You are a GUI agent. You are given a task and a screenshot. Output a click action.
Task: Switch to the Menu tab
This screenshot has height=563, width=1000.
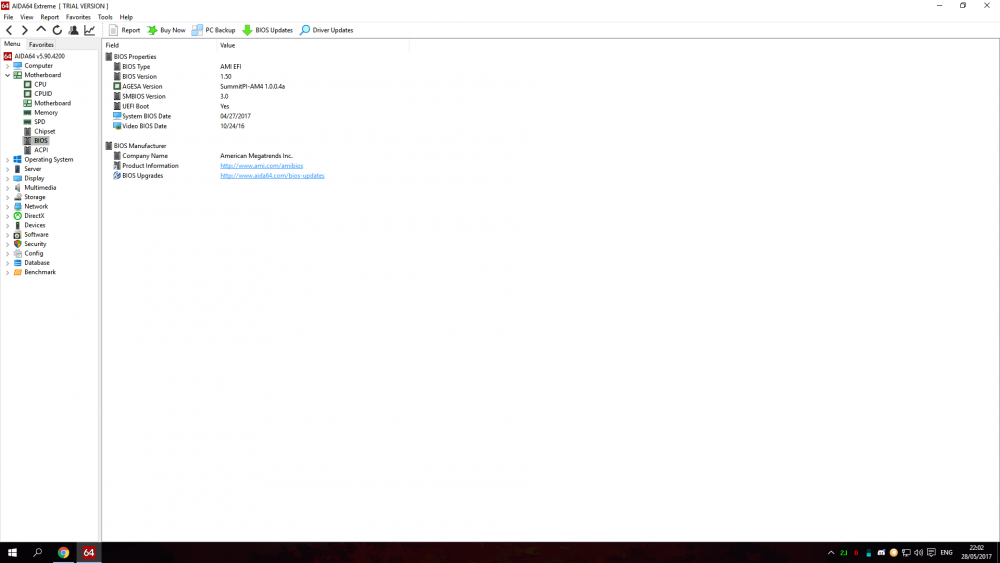(x=12, y=44)
